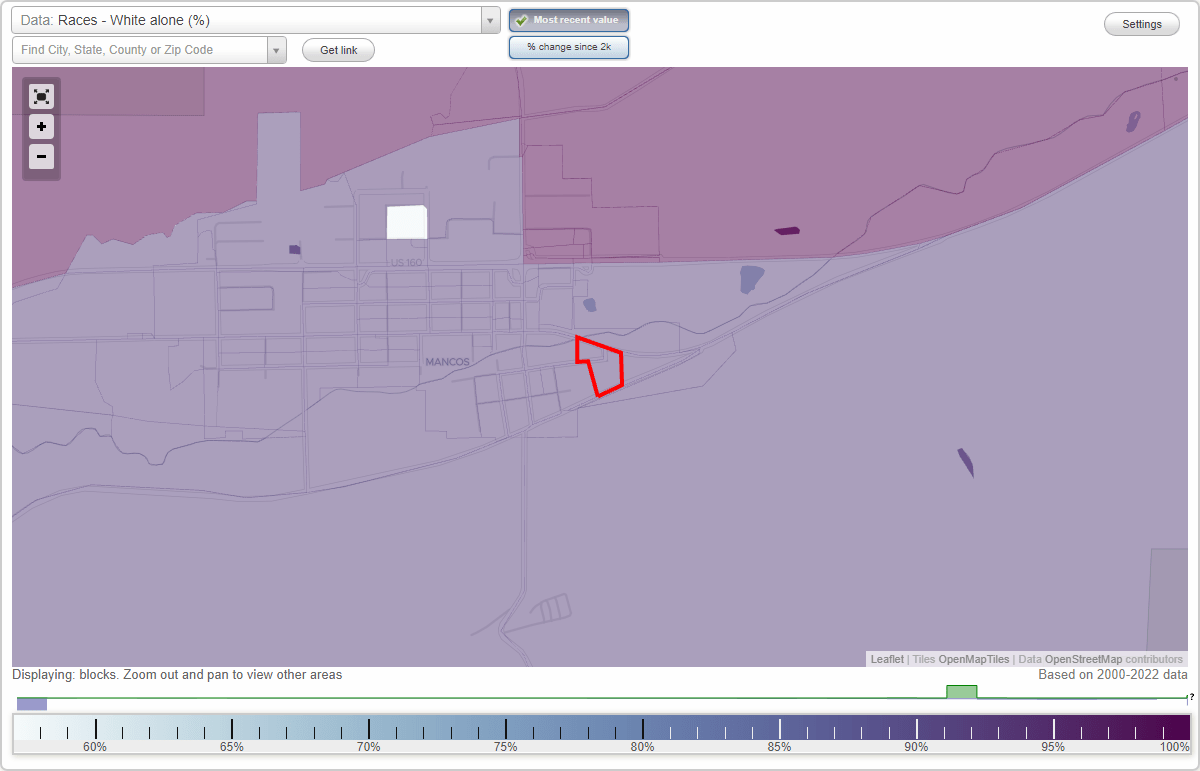Click the Get link button

pos(338,50)
